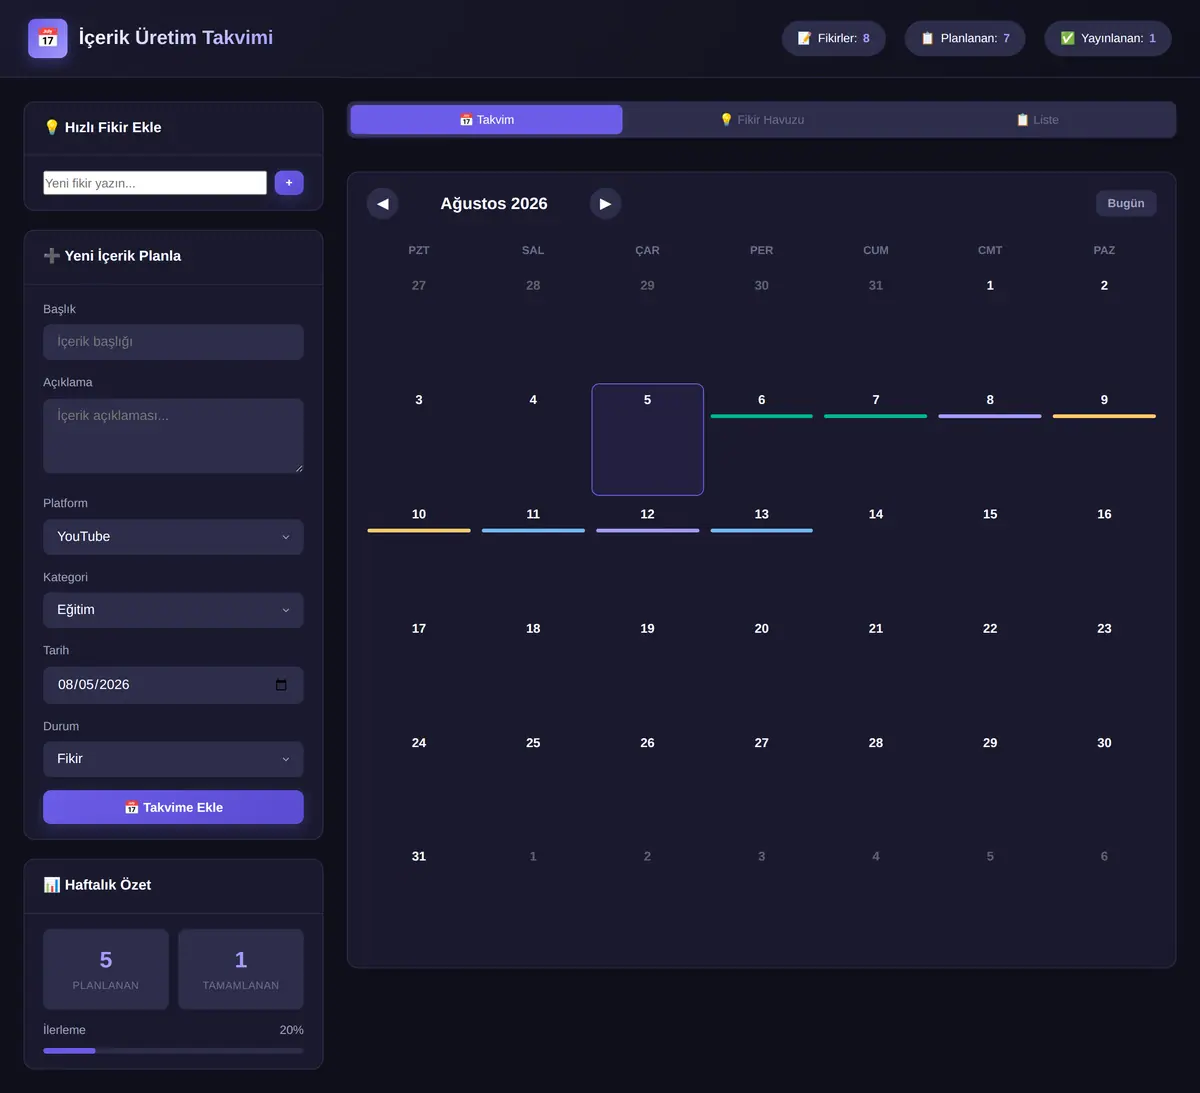
Task: Click the İçerik açıklaması description textarea
Action: pos(173,436)
